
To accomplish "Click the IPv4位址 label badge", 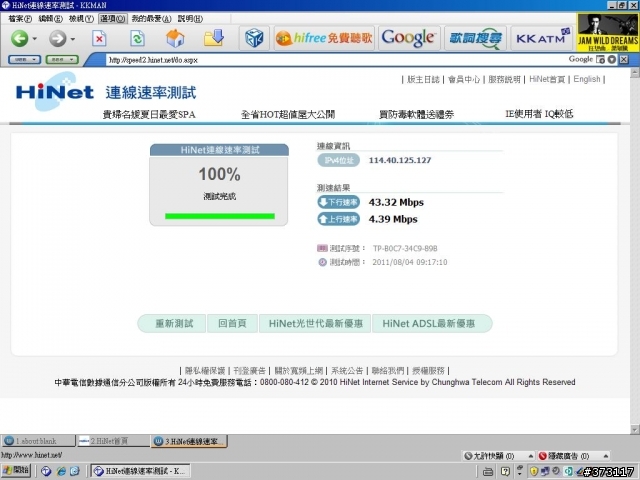I will [x=338, y=160].
